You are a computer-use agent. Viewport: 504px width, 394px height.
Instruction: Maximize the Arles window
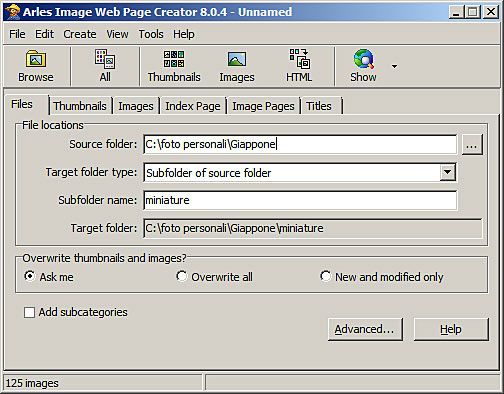(x=472, y=12)
